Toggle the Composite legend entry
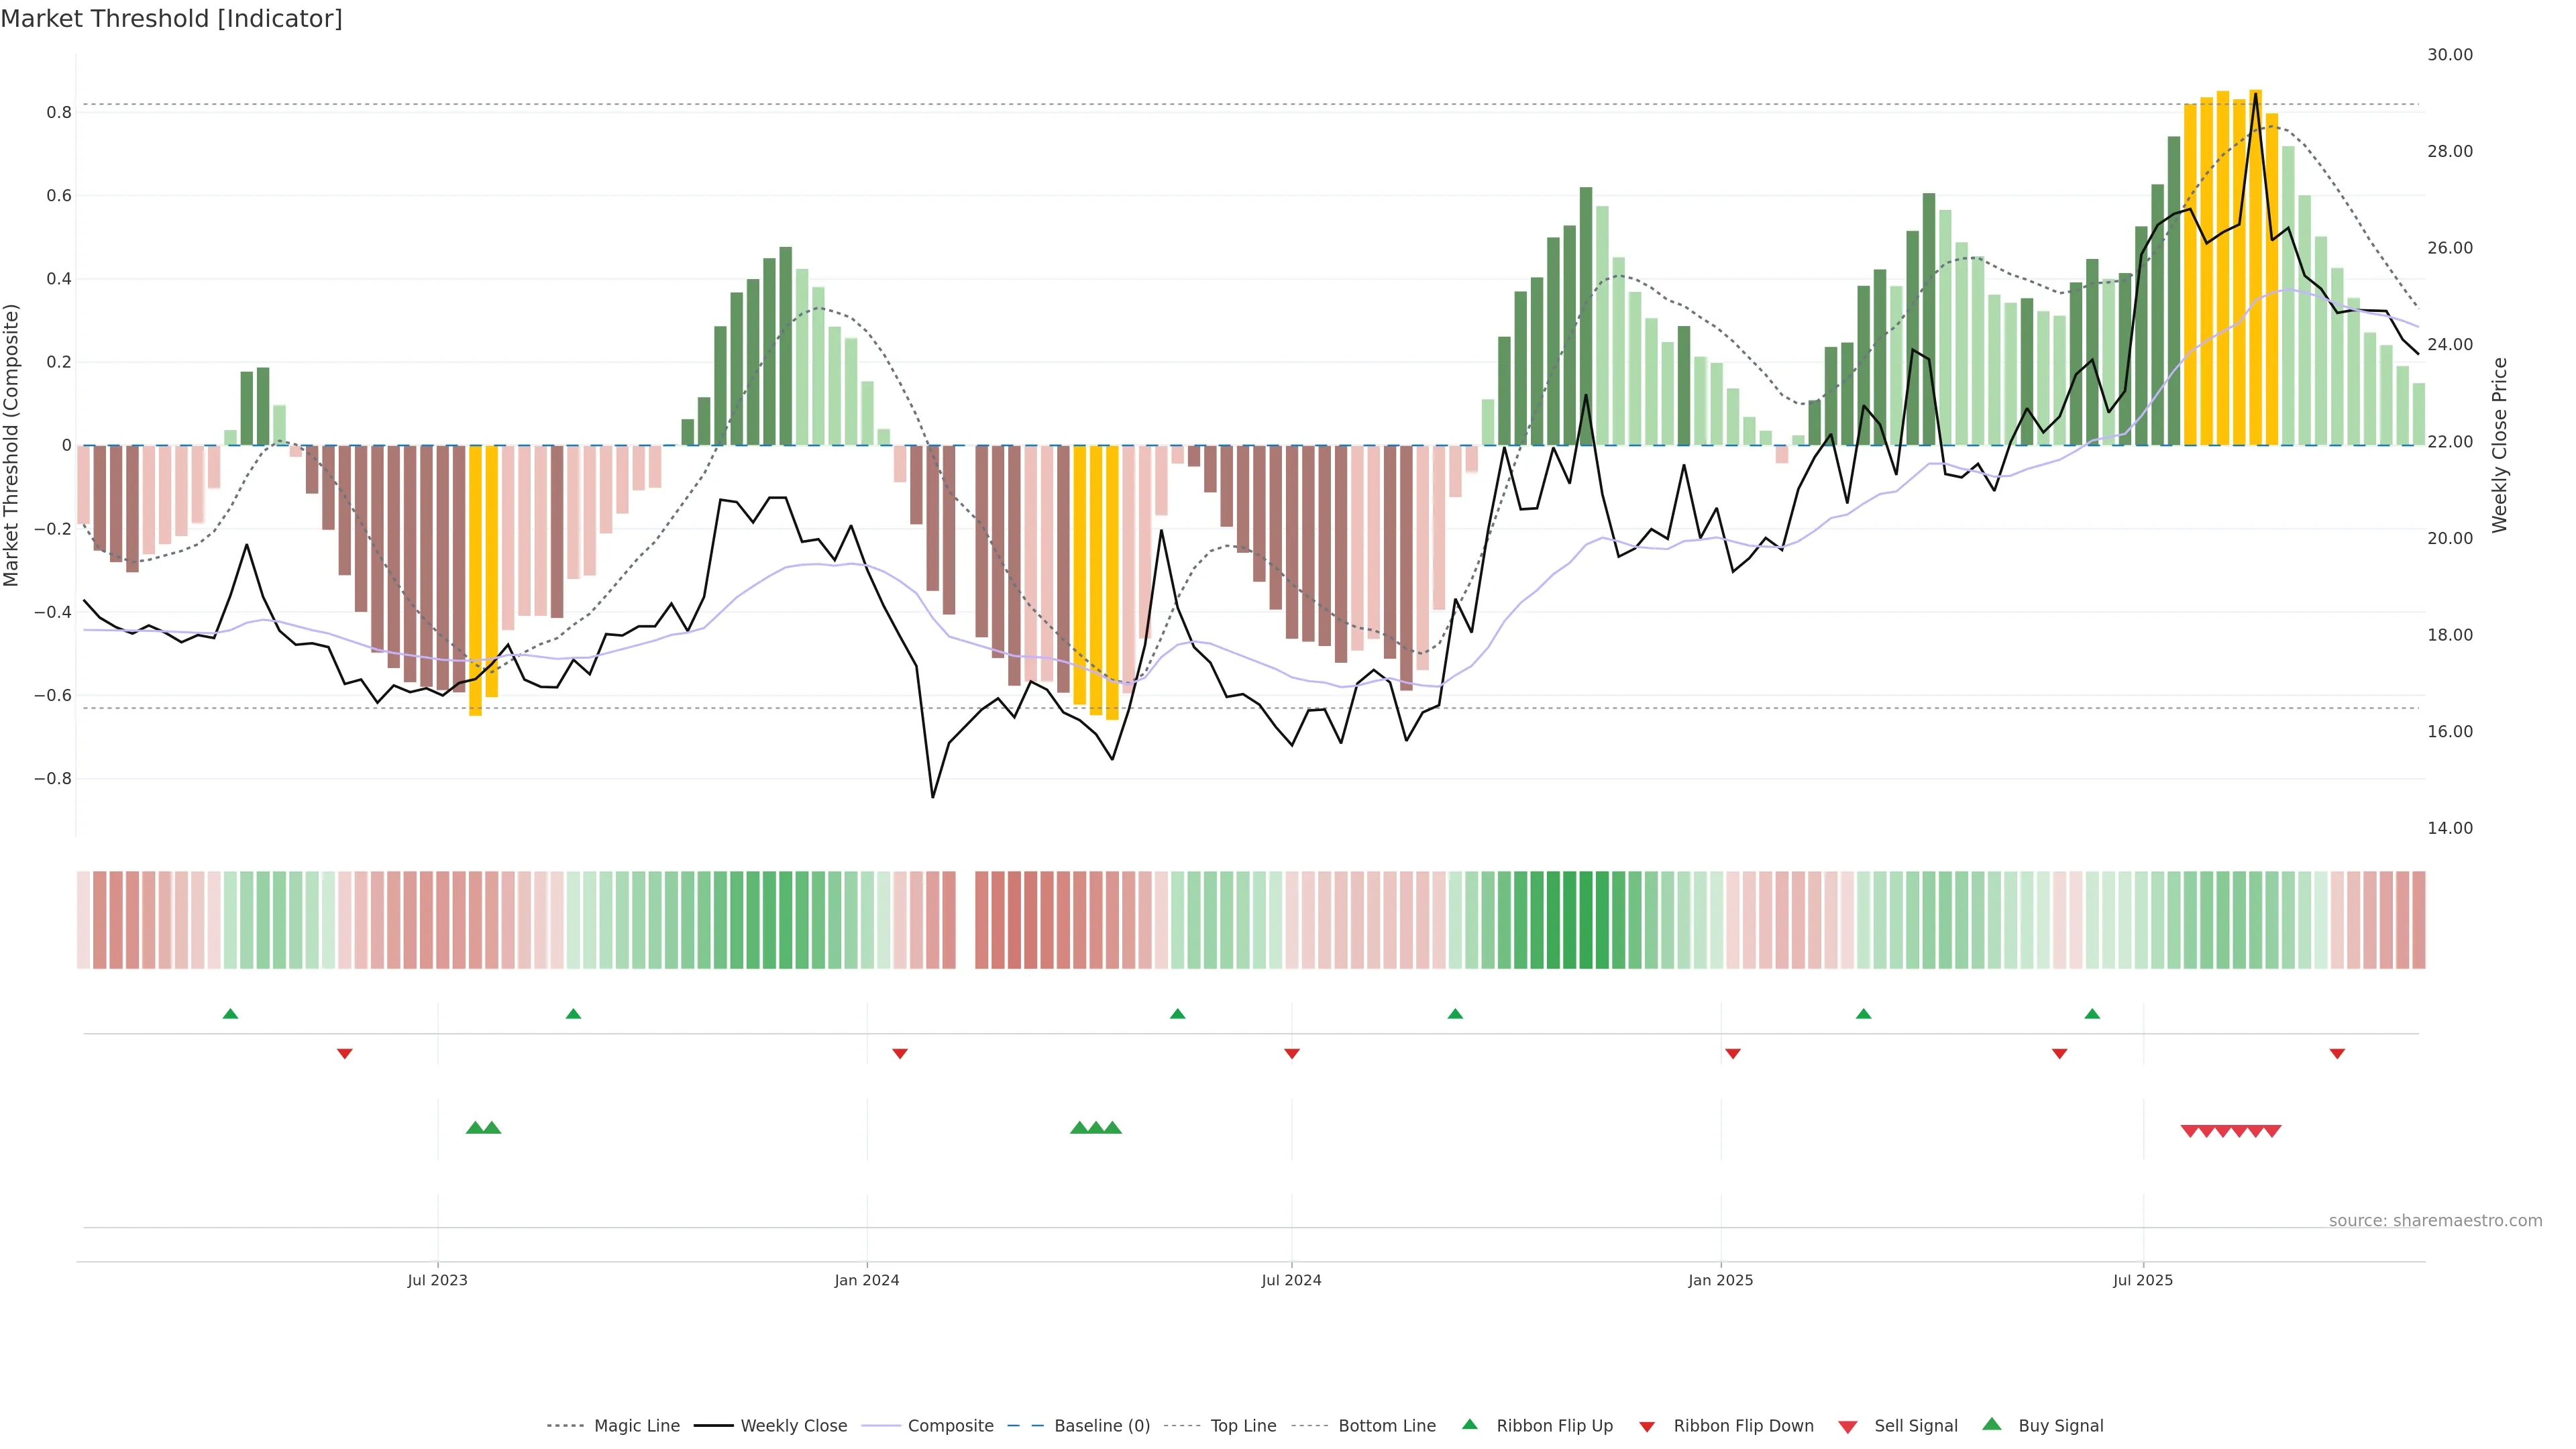Screen dimensions: 2576x1449 tap(950, 1426)
